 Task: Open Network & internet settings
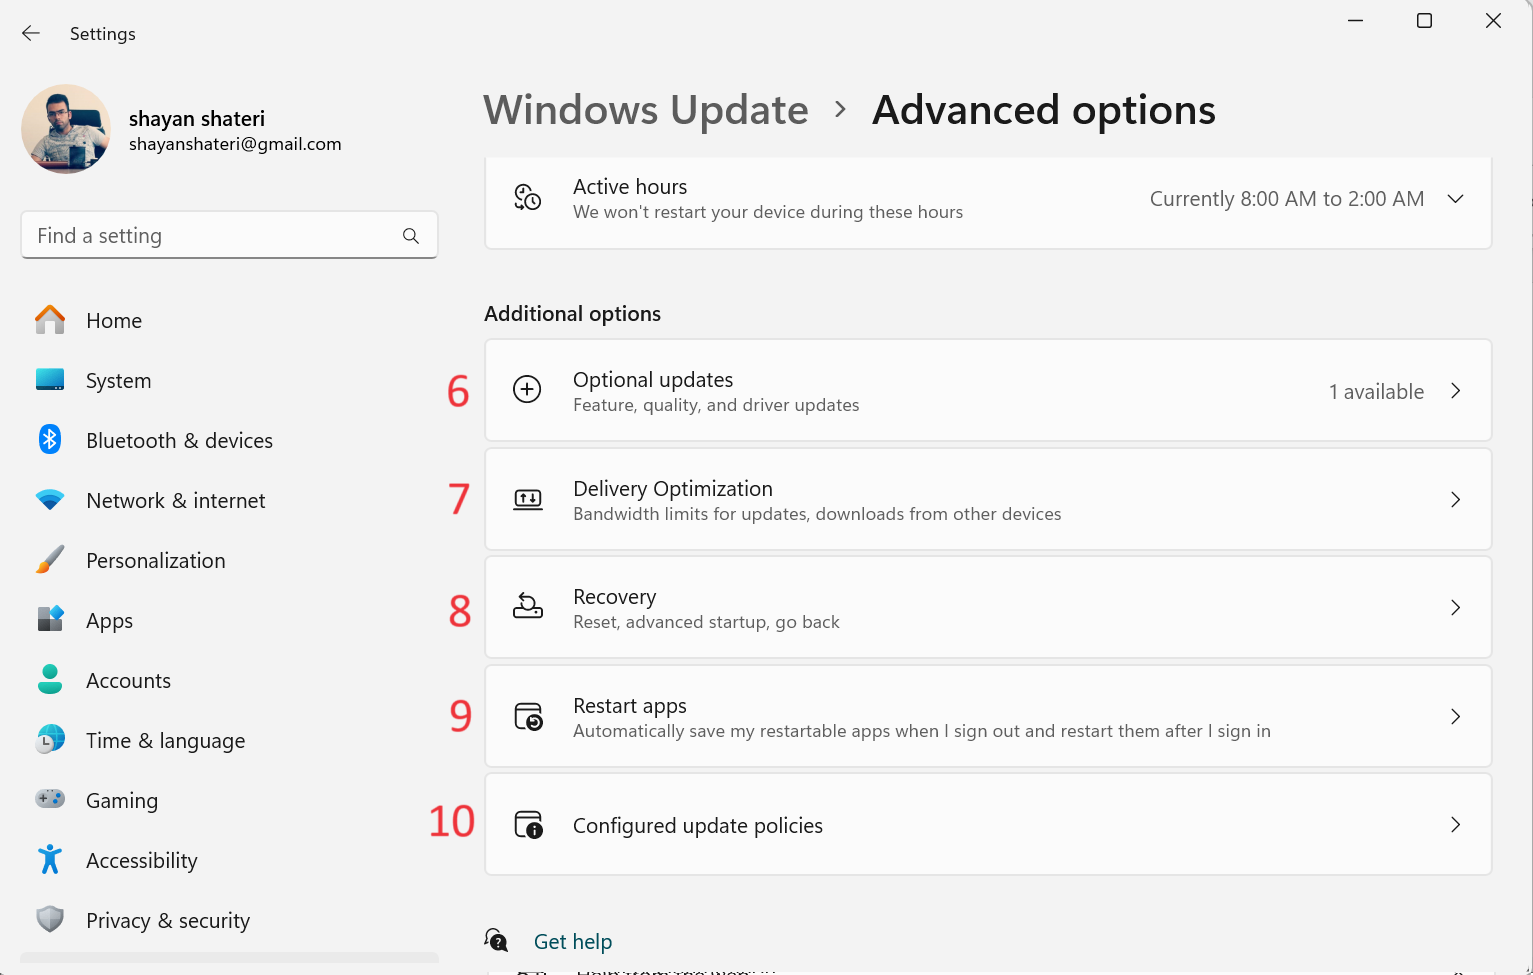point(176,501)
